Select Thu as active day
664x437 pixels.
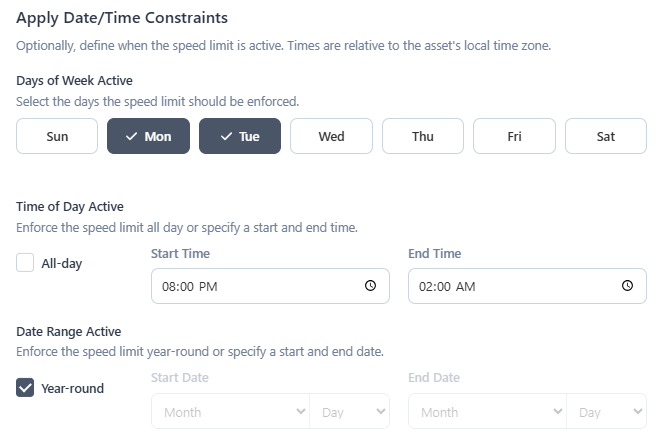(423, 136)
